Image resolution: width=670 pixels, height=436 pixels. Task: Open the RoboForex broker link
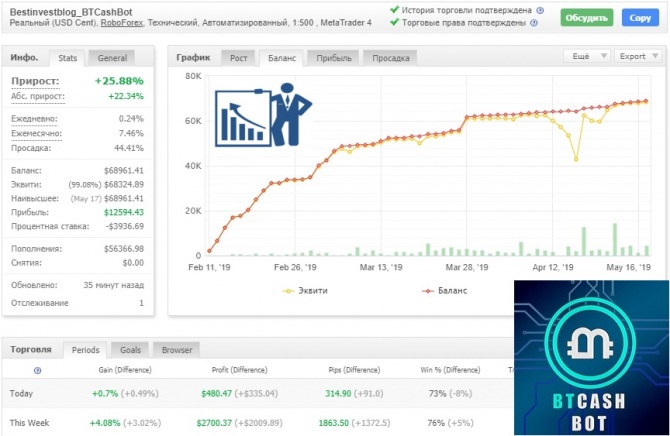click(x=122, y=23)
